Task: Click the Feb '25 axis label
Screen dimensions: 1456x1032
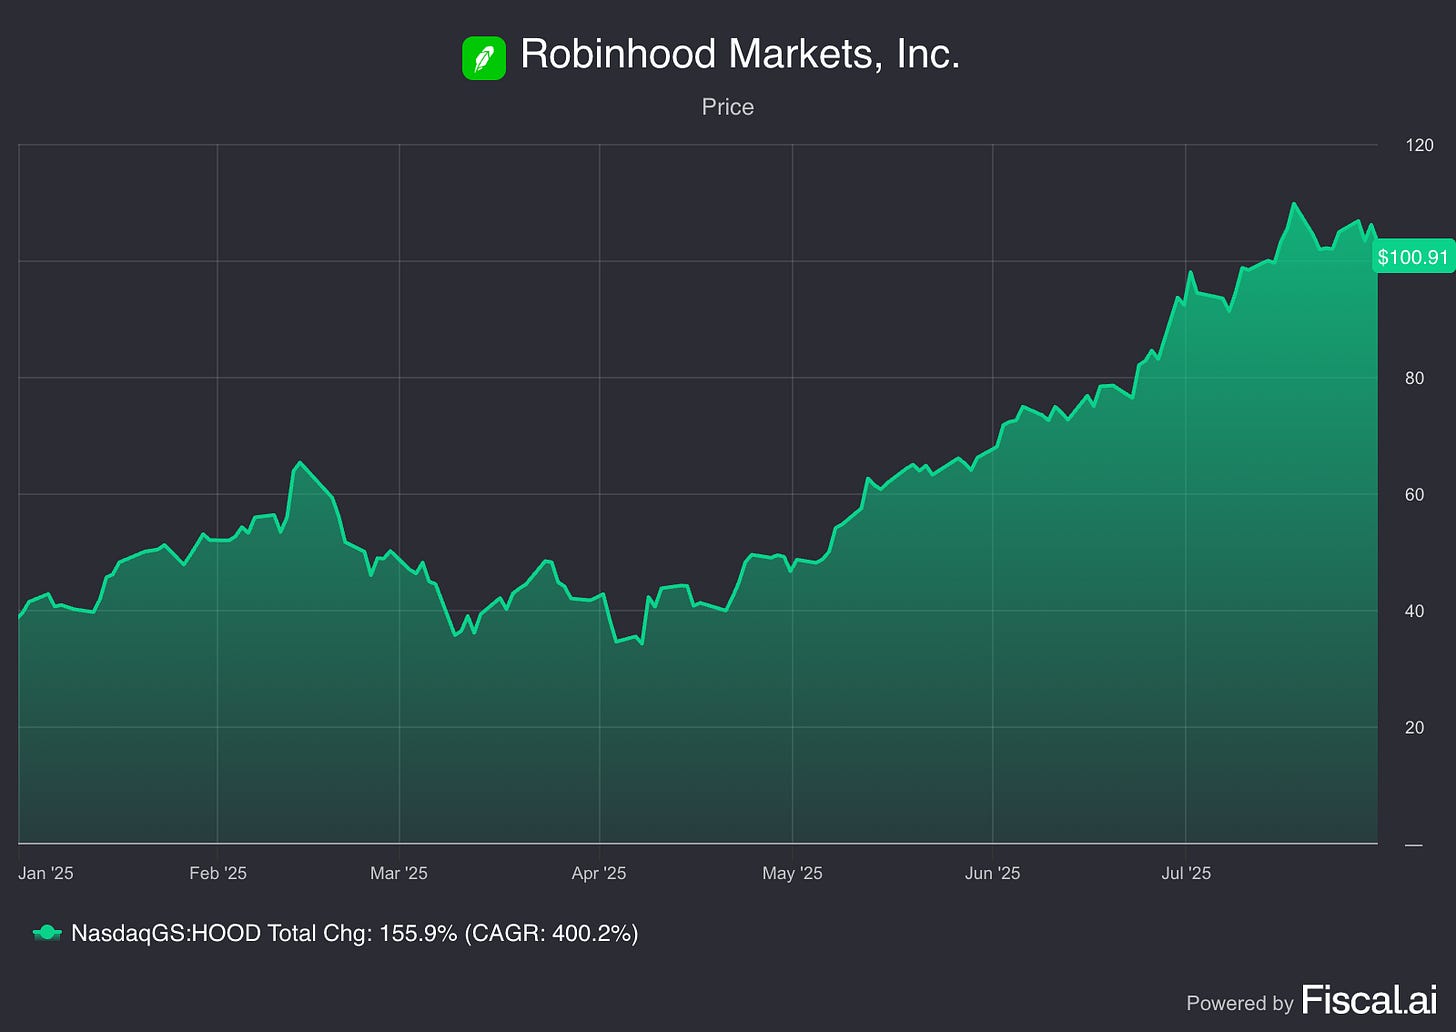Action: (218, 873)
